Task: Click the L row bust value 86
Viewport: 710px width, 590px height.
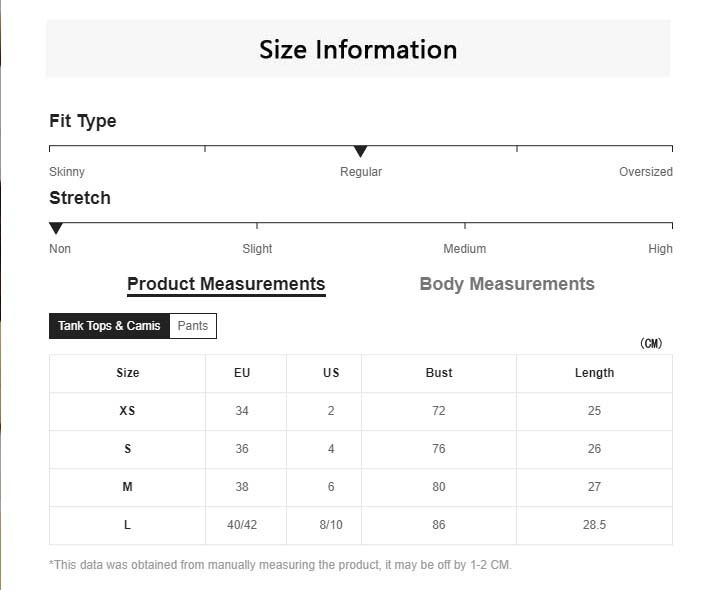Action: [439, 525]
